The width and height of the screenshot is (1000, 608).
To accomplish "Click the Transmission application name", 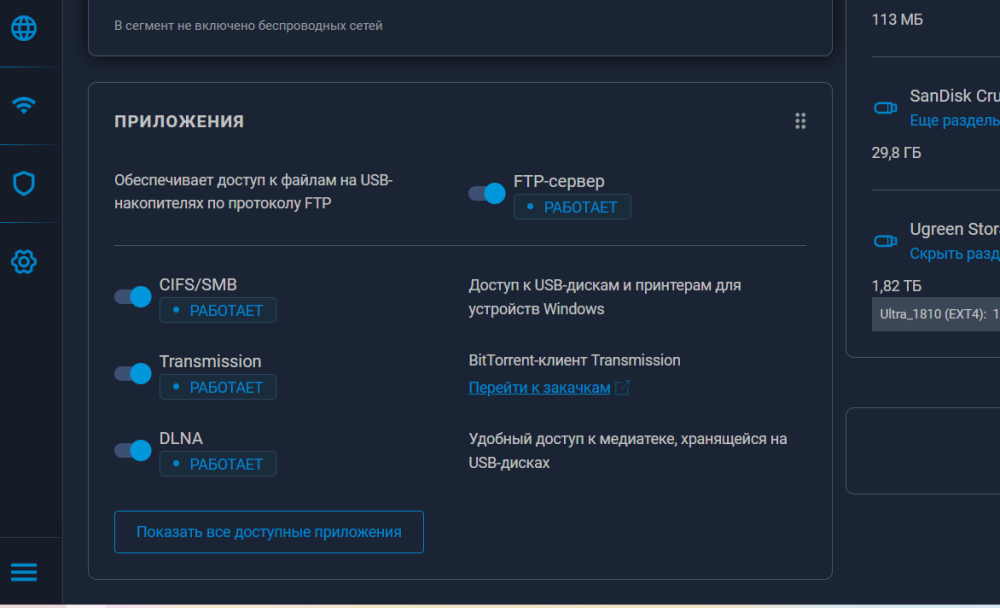I will click(210, 361).
